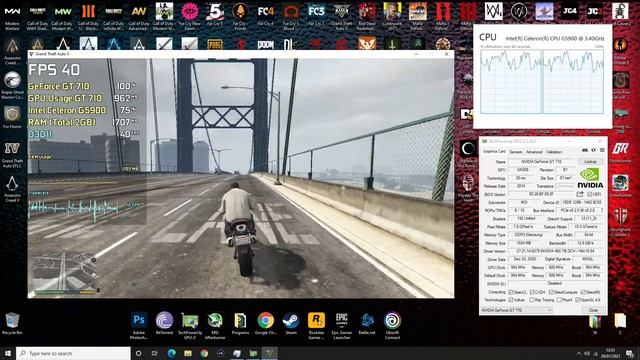The width and height of the screenshot is (640, 360).
Task: Switch to the Sensors tab in GPU-Z
Action: [516, 152]
